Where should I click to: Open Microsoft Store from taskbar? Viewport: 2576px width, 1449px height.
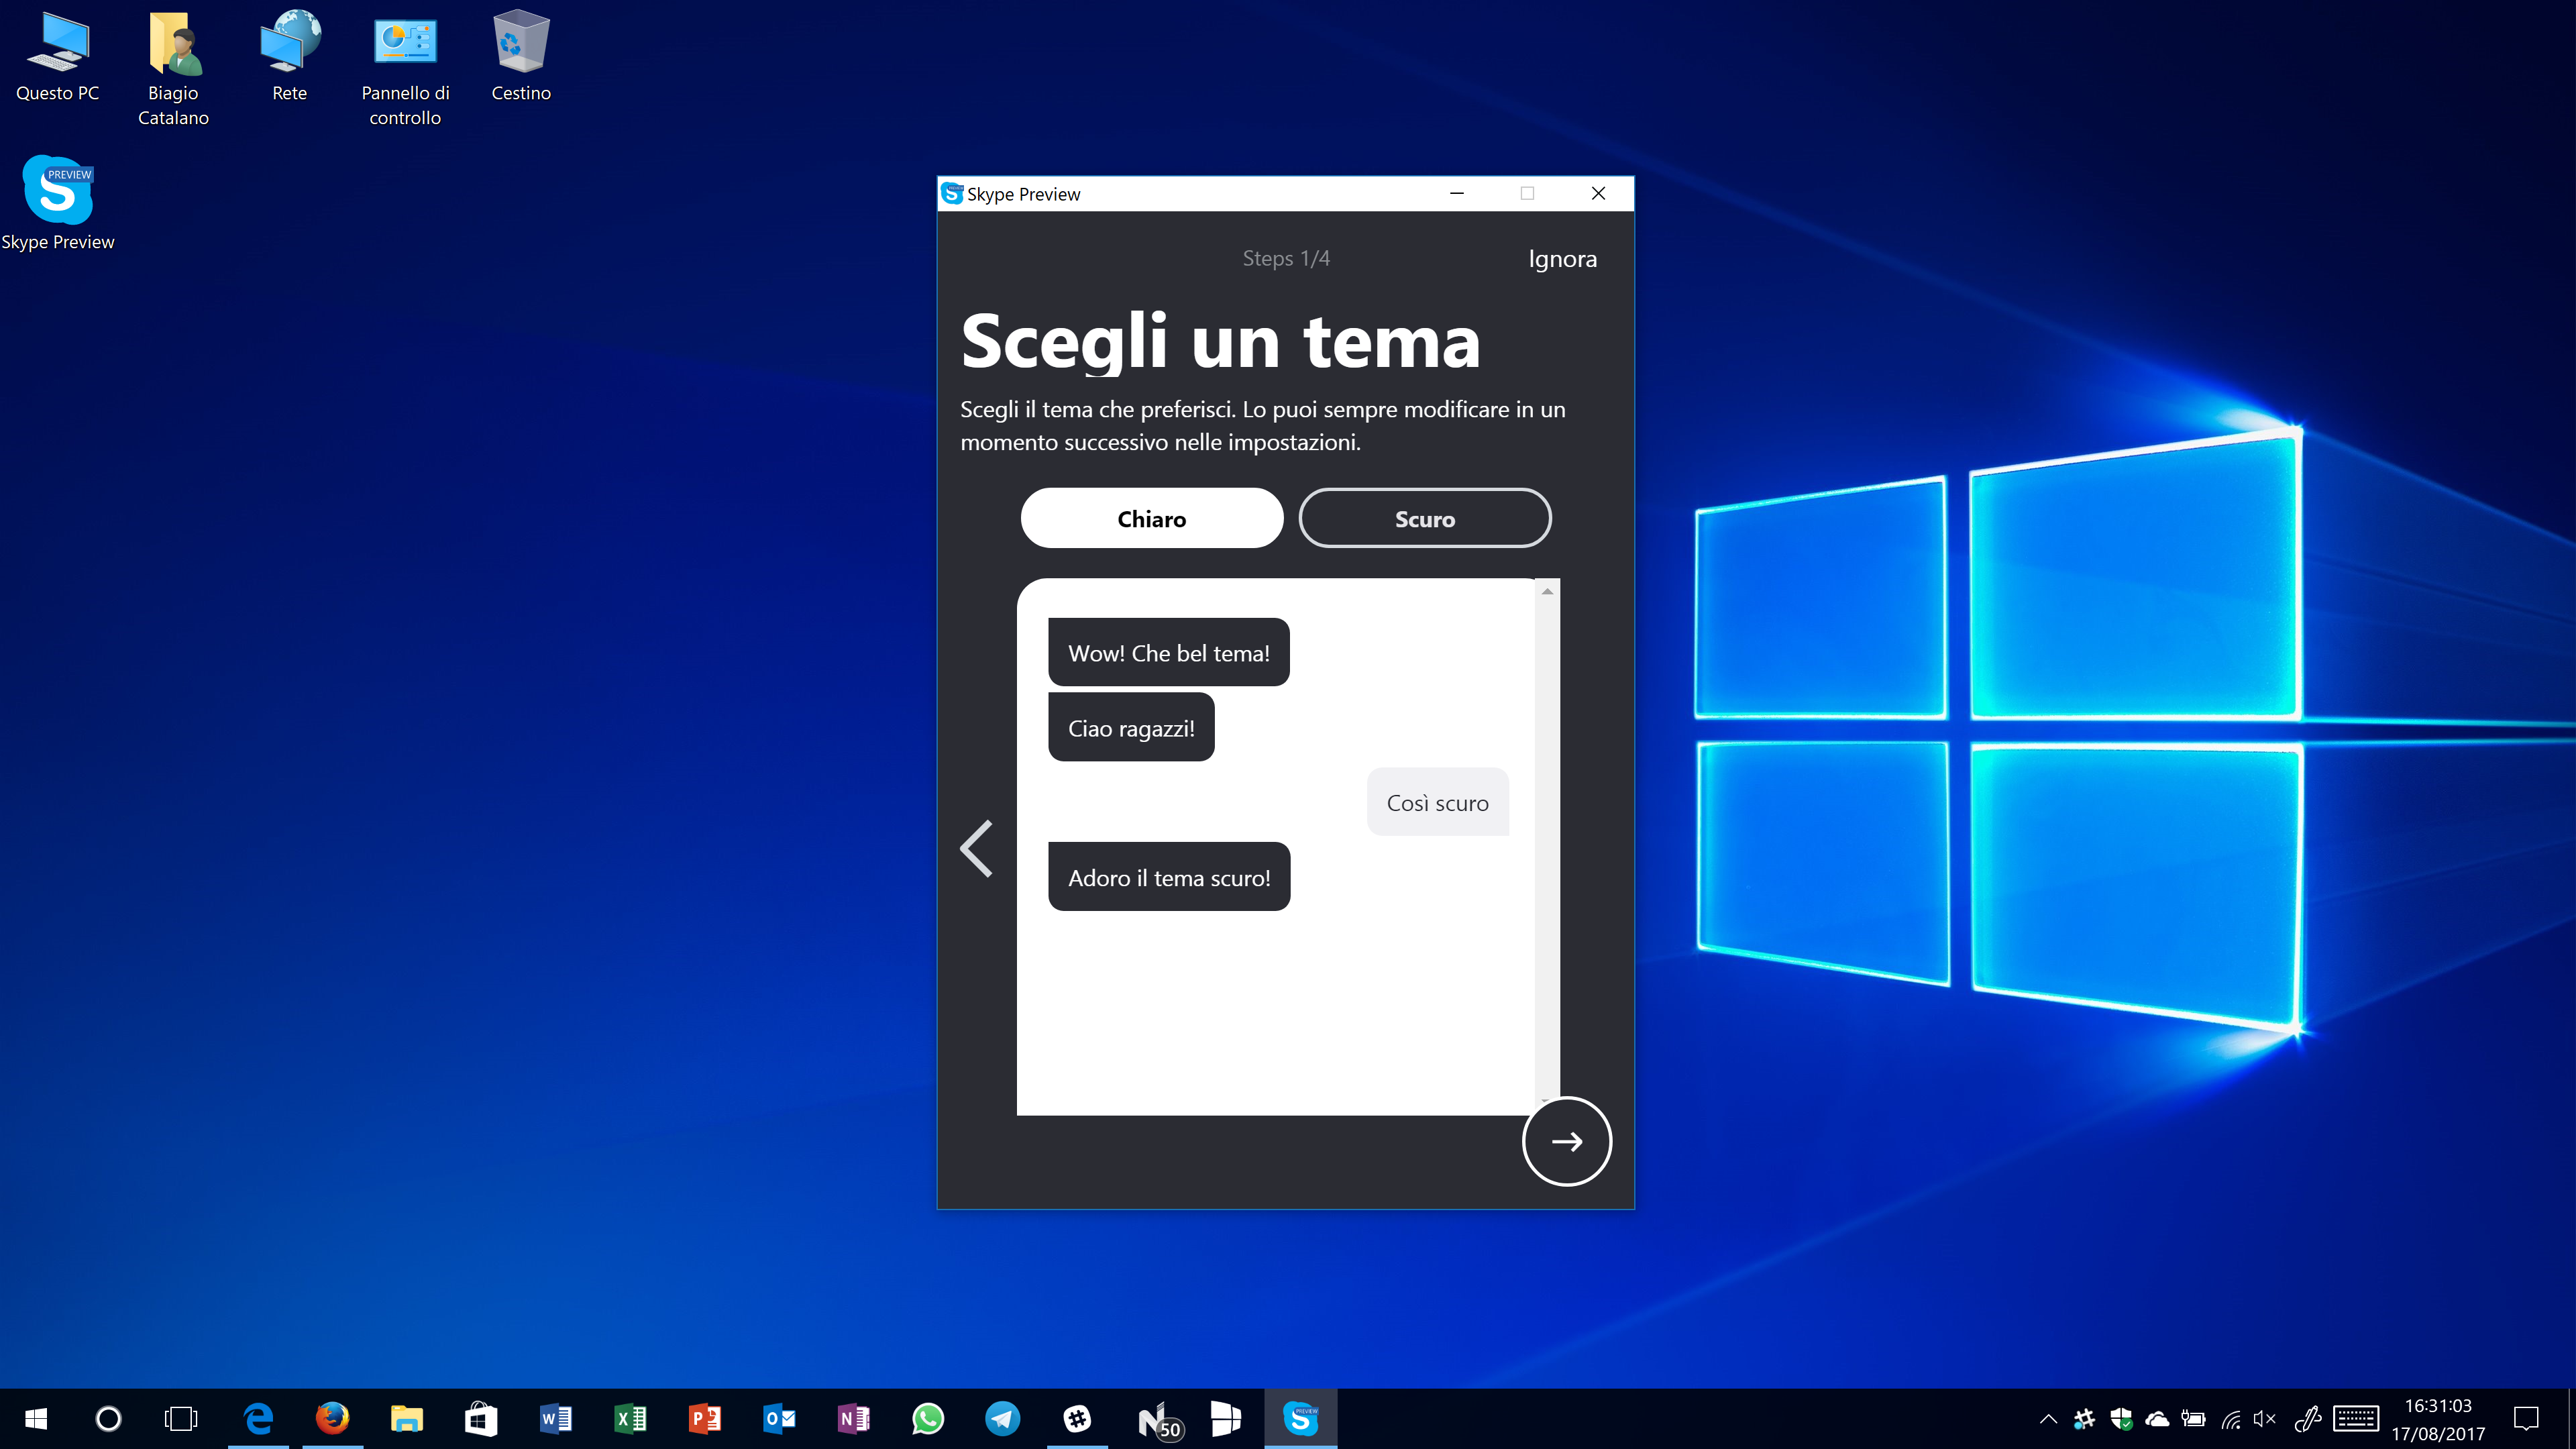[481, 1418]
